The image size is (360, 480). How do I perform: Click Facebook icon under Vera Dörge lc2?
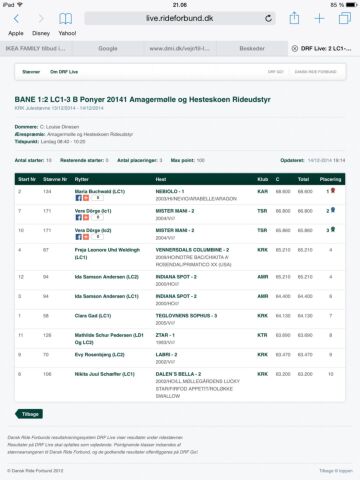point(78,237)
